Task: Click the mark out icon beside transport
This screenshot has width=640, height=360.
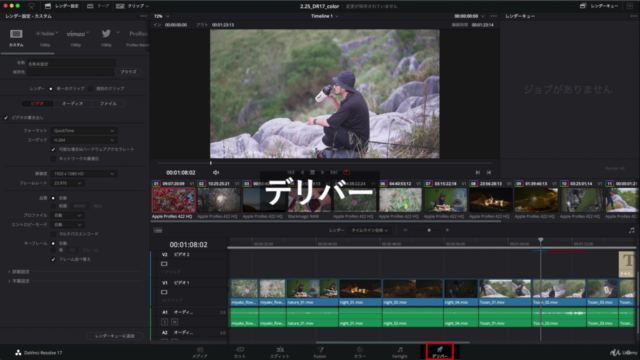Action: click(489, 173)
